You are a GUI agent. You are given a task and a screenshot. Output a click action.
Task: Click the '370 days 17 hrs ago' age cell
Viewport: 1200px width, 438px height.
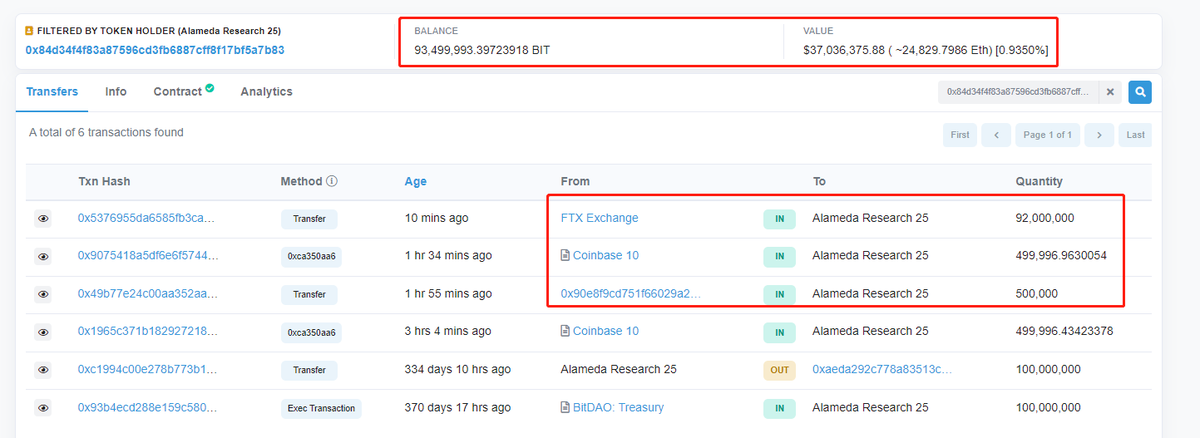tap(457, 408)
